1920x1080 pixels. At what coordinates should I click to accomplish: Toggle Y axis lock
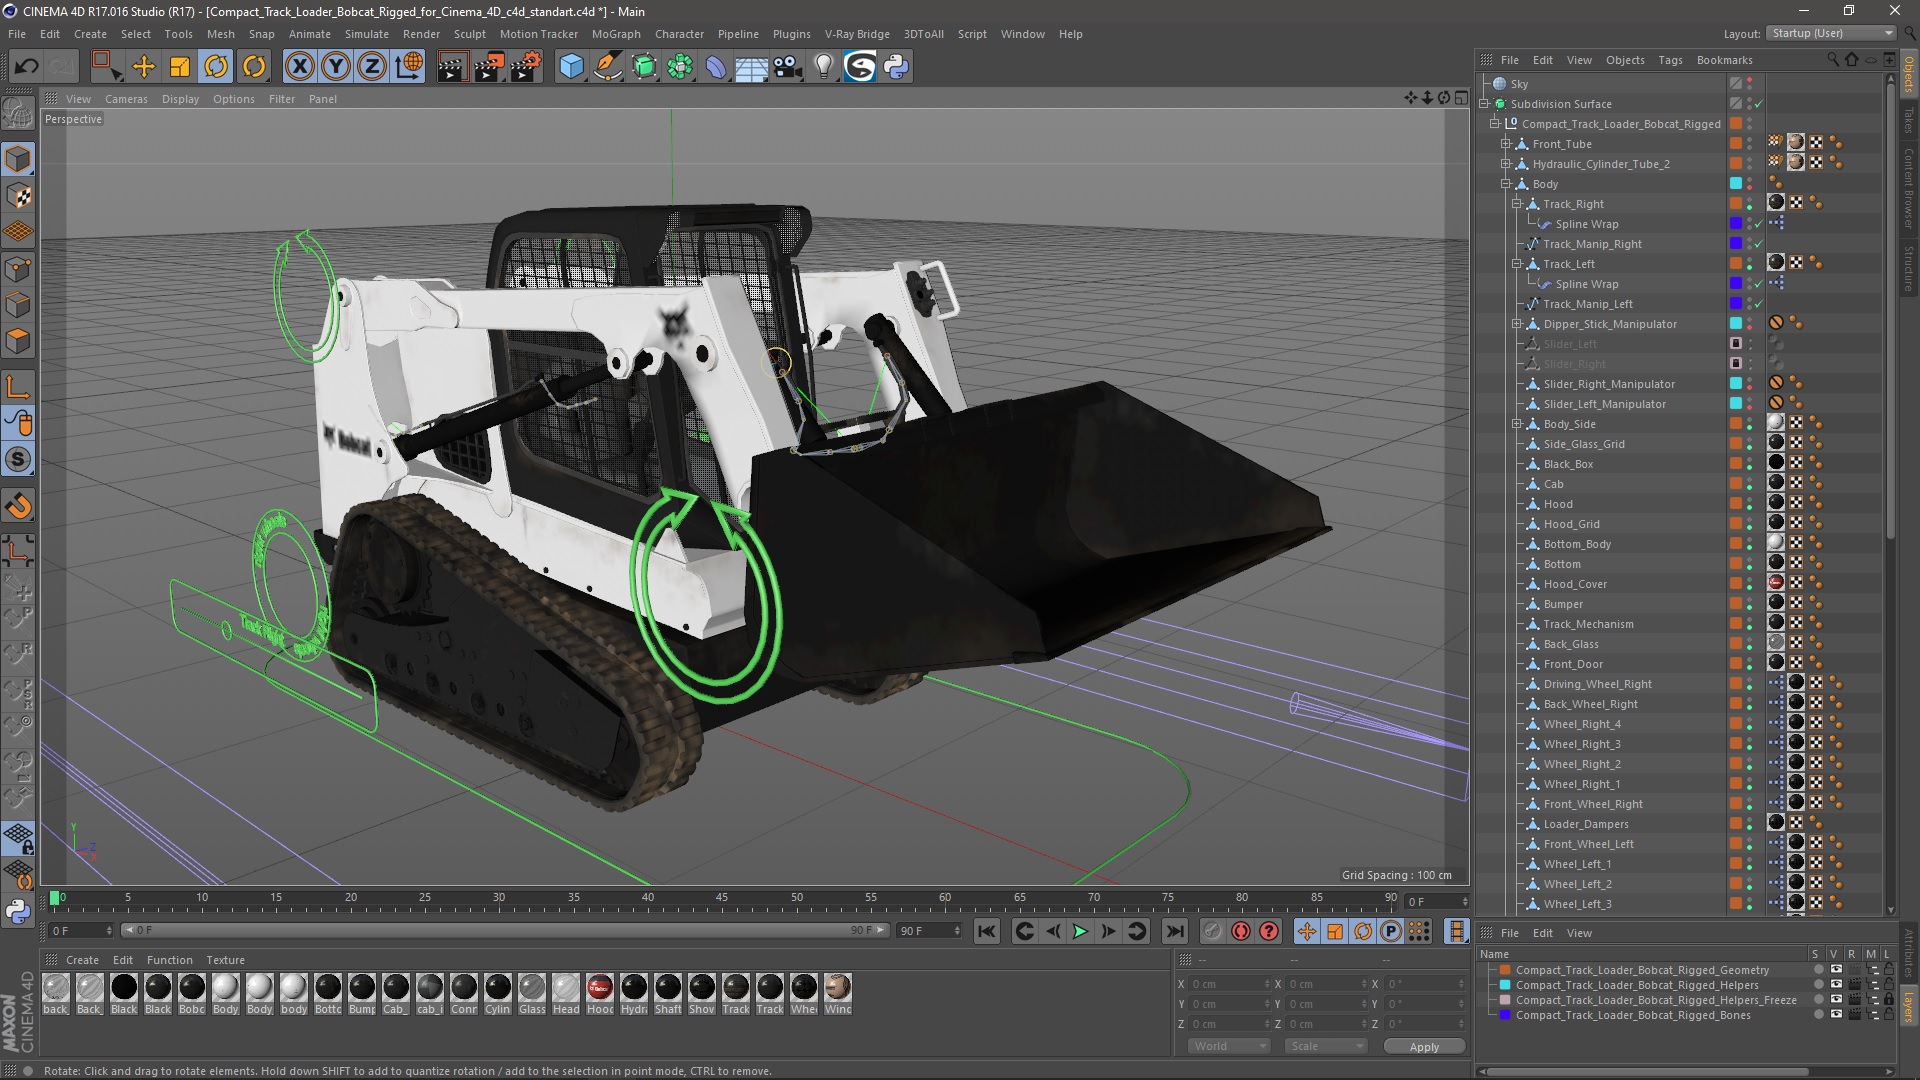pos(336,67)
